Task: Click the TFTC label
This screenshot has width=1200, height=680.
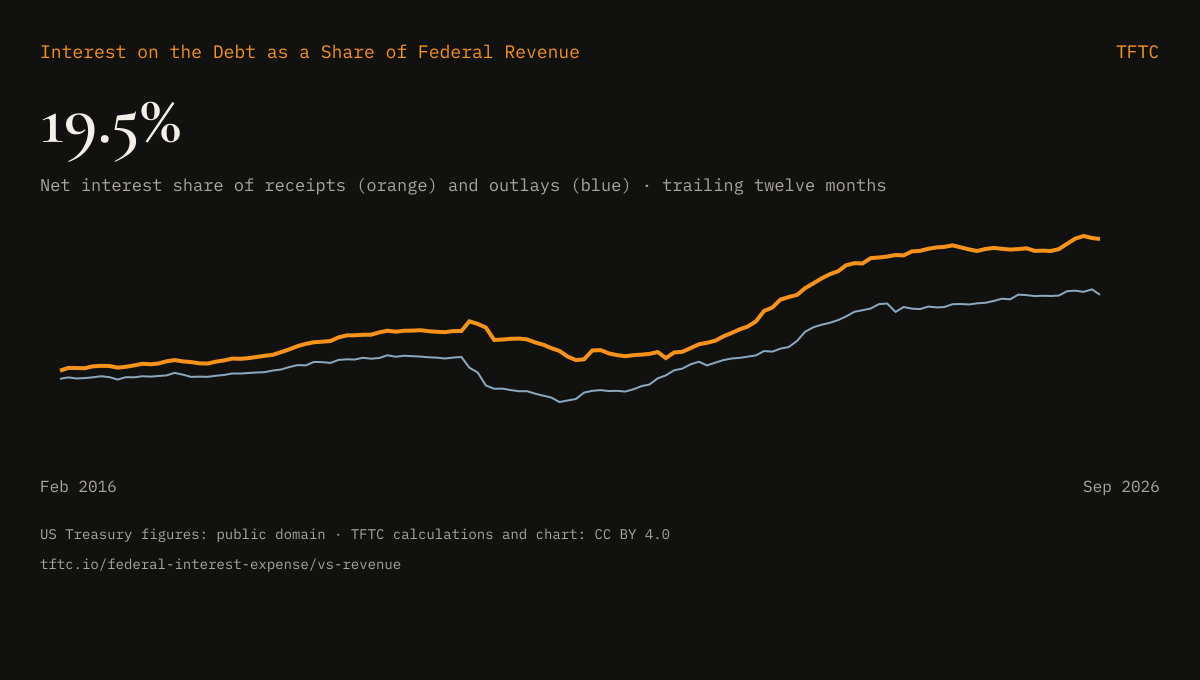Action: point(1137,52)
